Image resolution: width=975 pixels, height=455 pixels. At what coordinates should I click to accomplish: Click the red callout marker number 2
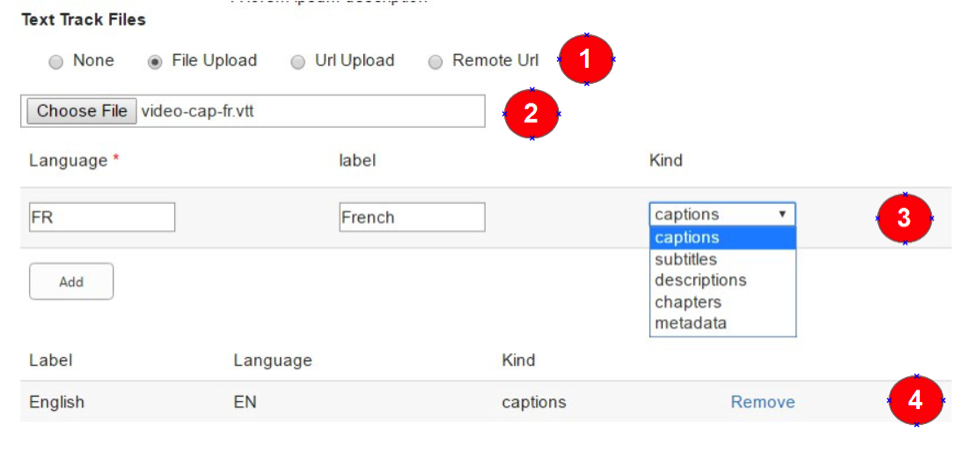pyautogui.click(x=531, y=113)
